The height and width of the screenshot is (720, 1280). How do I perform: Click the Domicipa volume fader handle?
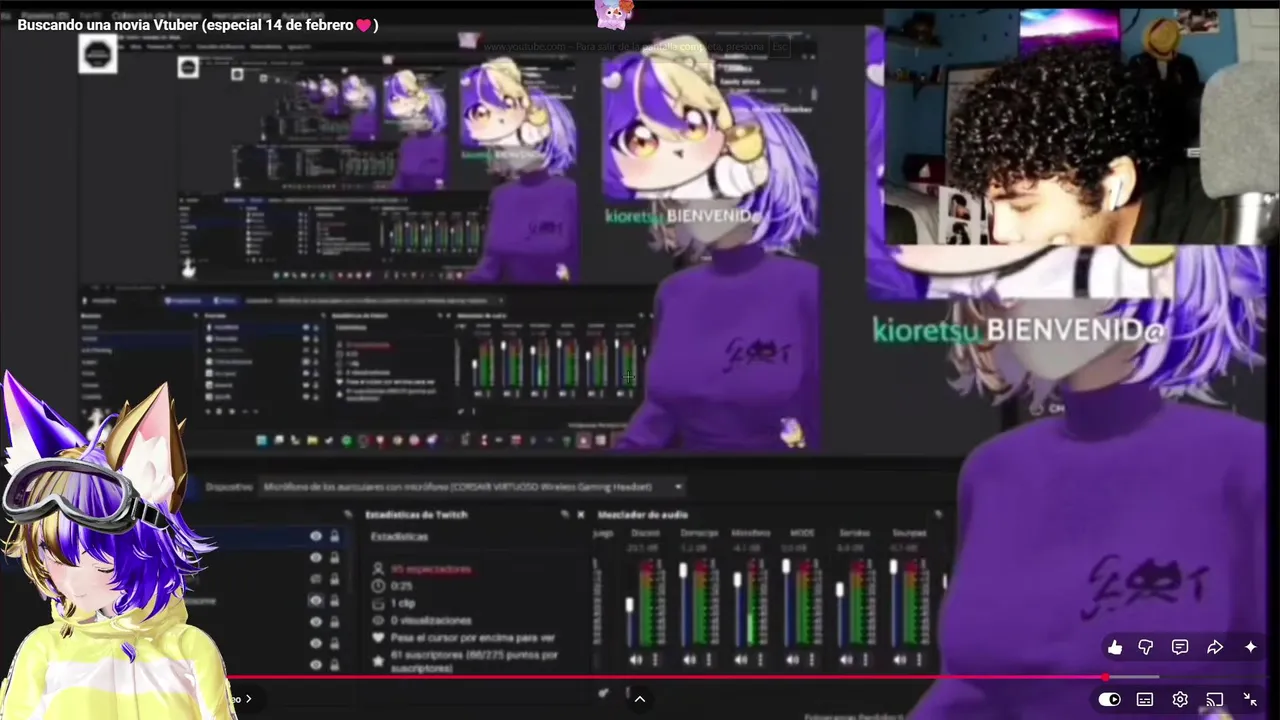point(683,571)
